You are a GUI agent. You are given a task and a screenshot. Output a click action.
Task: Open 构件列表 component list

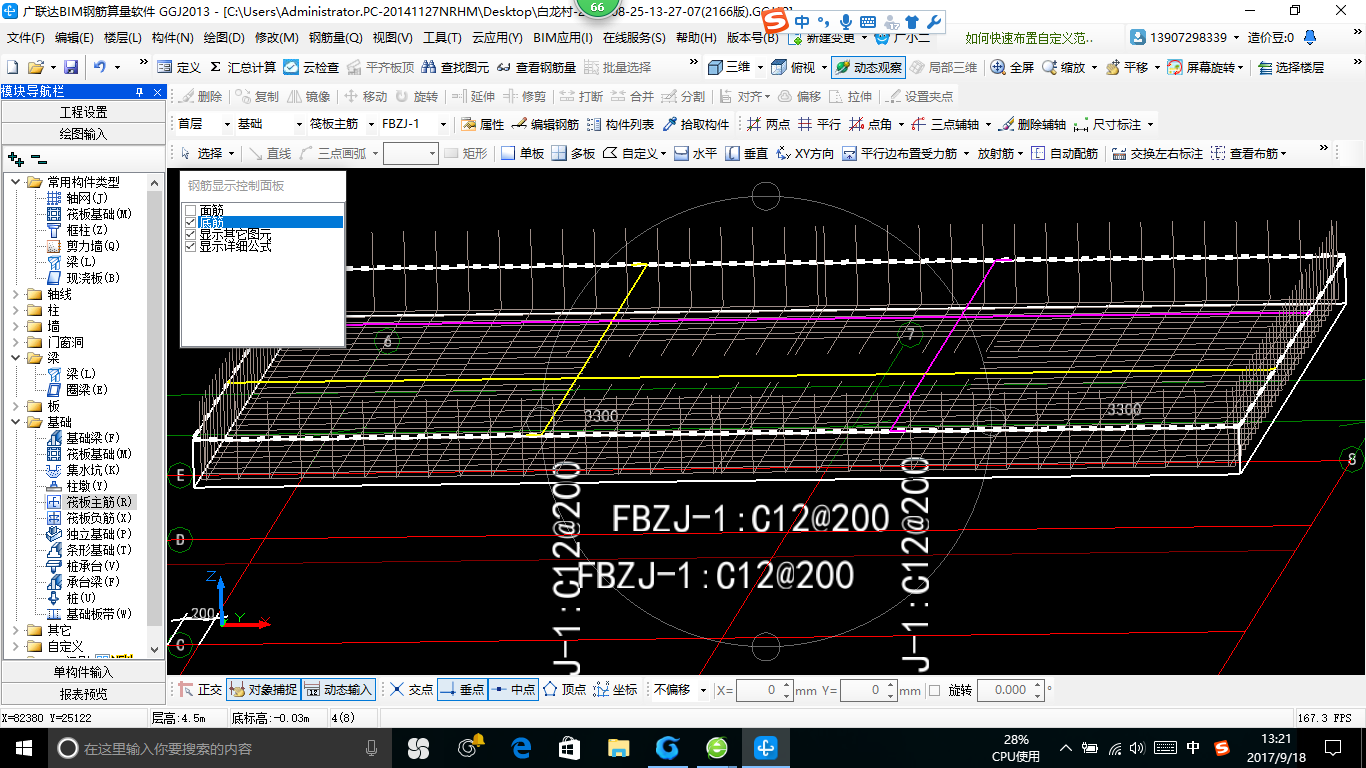click(621, 125)
